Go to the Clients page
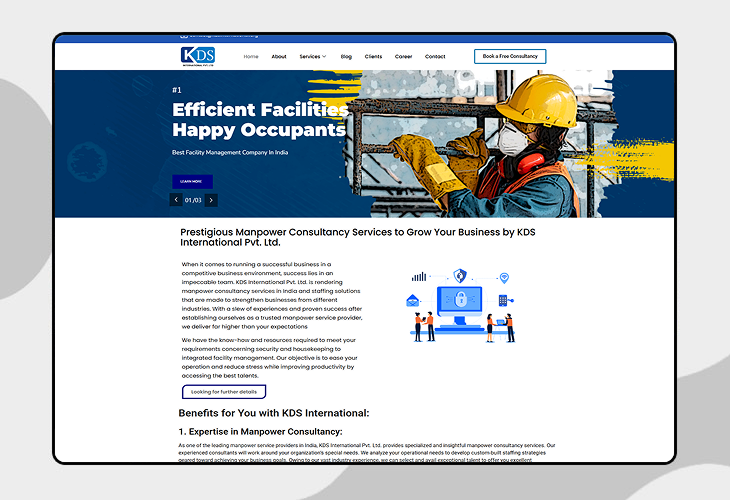The height and width of the screenshot is (500, 730). (x=373, y=57)
